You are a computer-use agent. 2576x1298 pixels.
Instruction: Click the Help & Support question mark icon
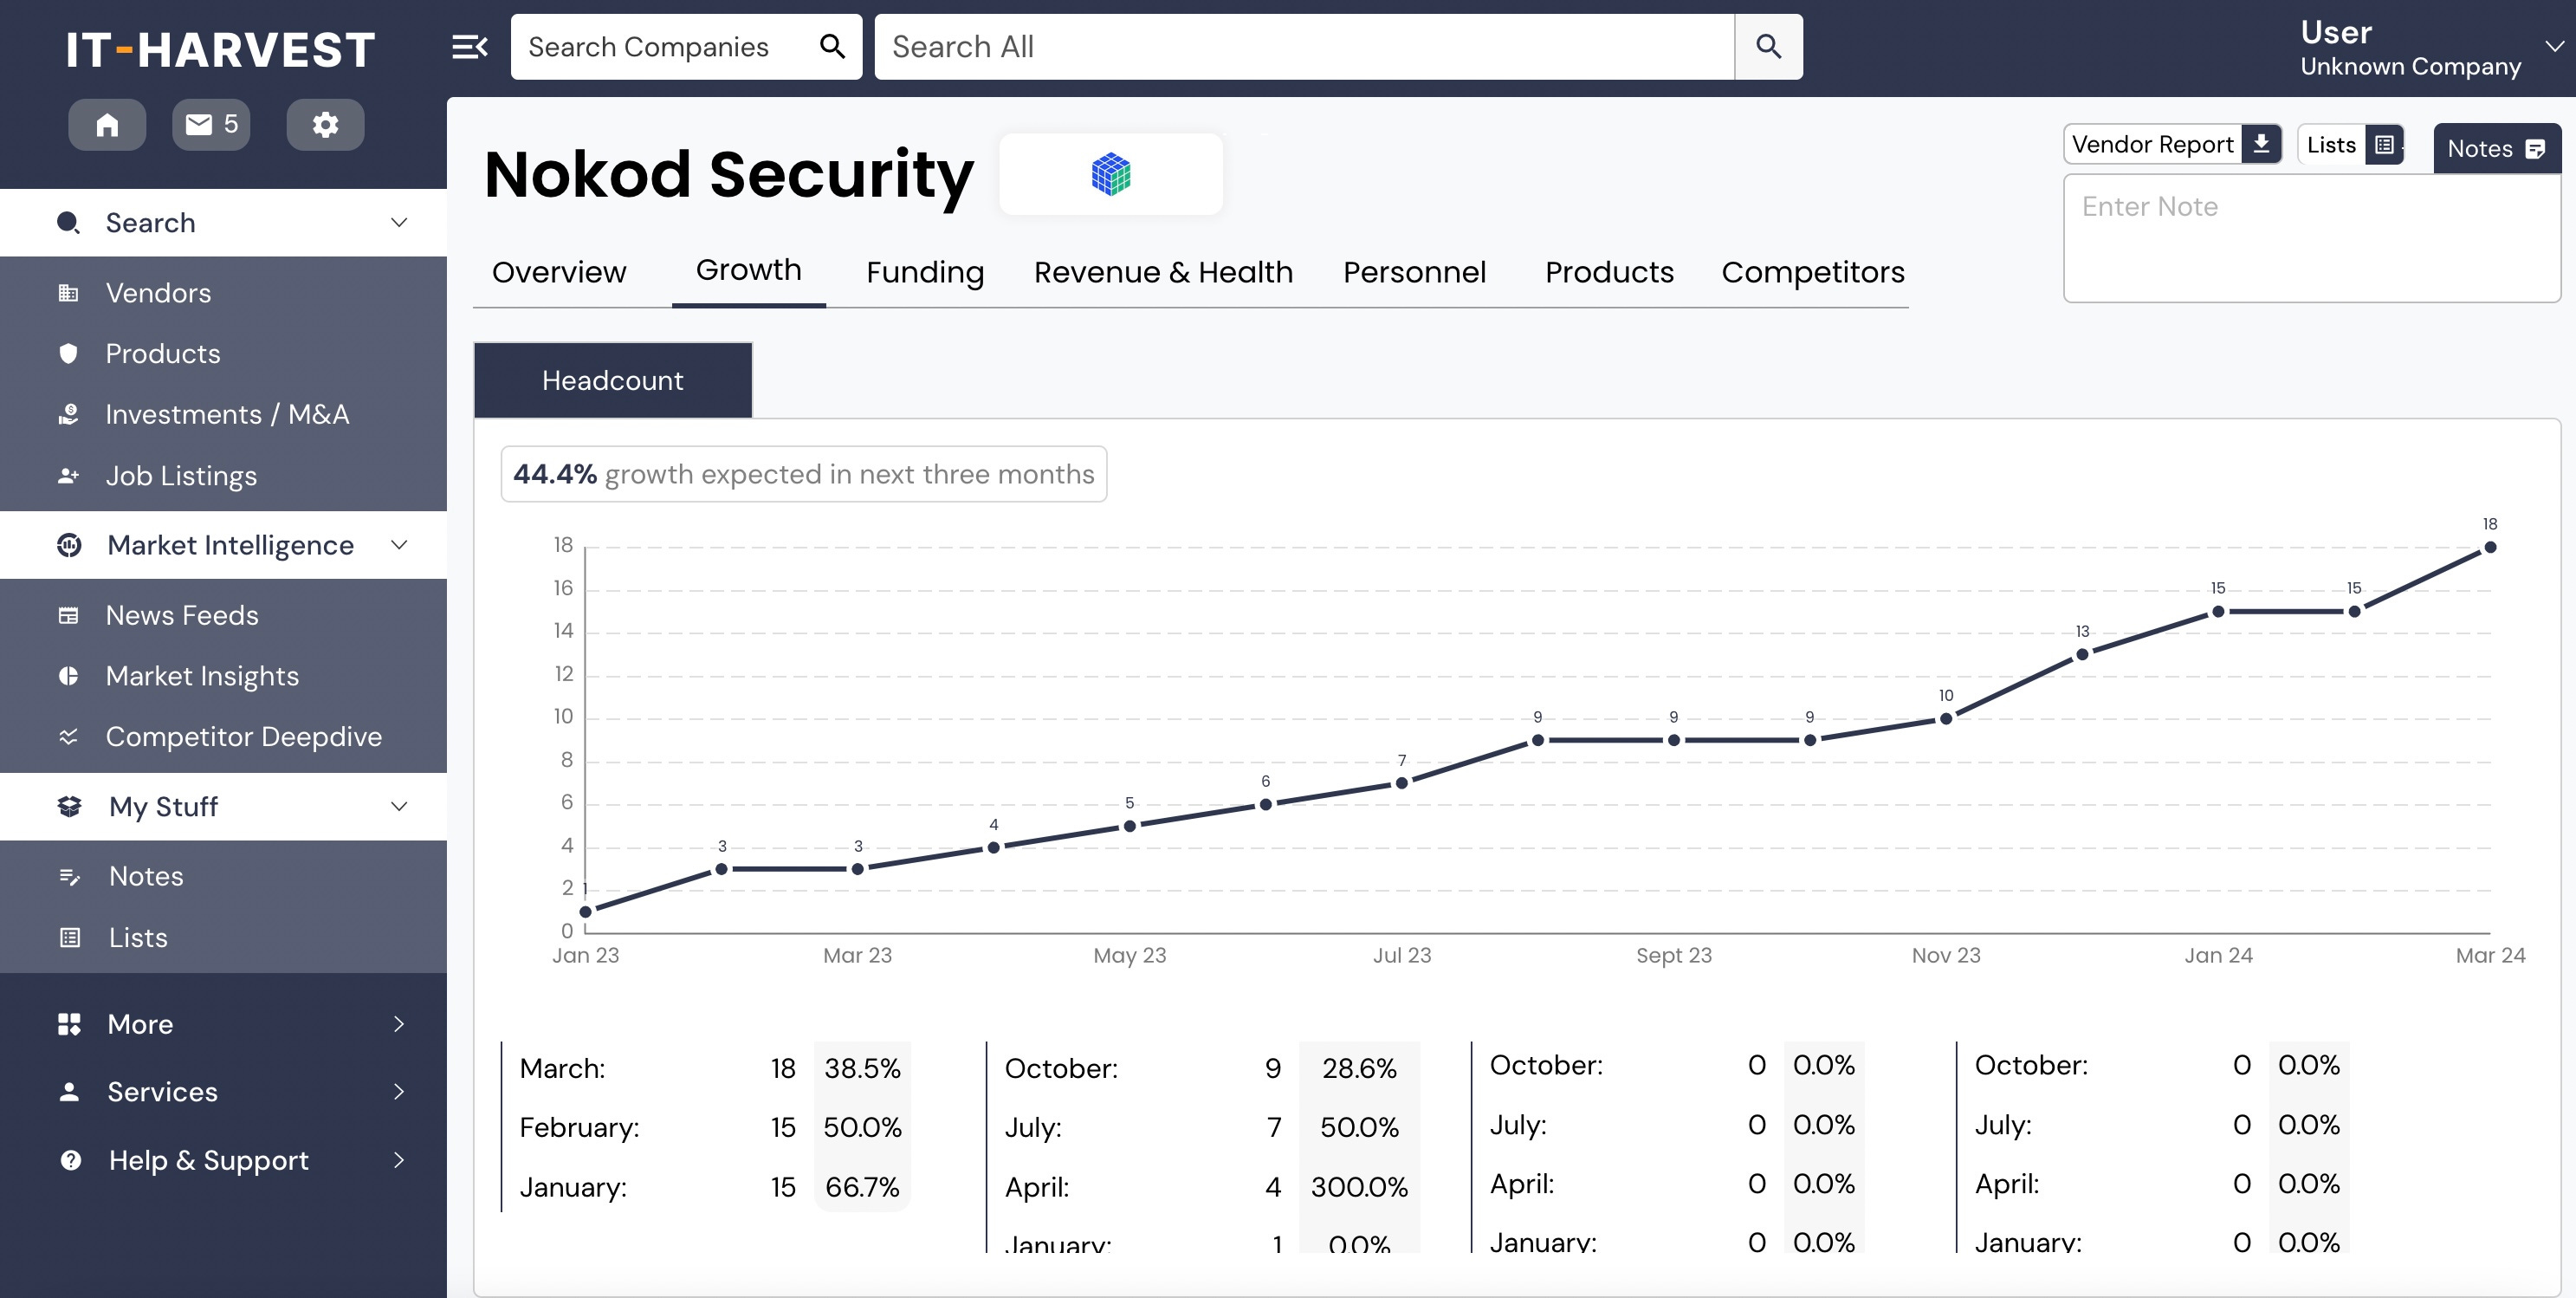pos(70,1160)
